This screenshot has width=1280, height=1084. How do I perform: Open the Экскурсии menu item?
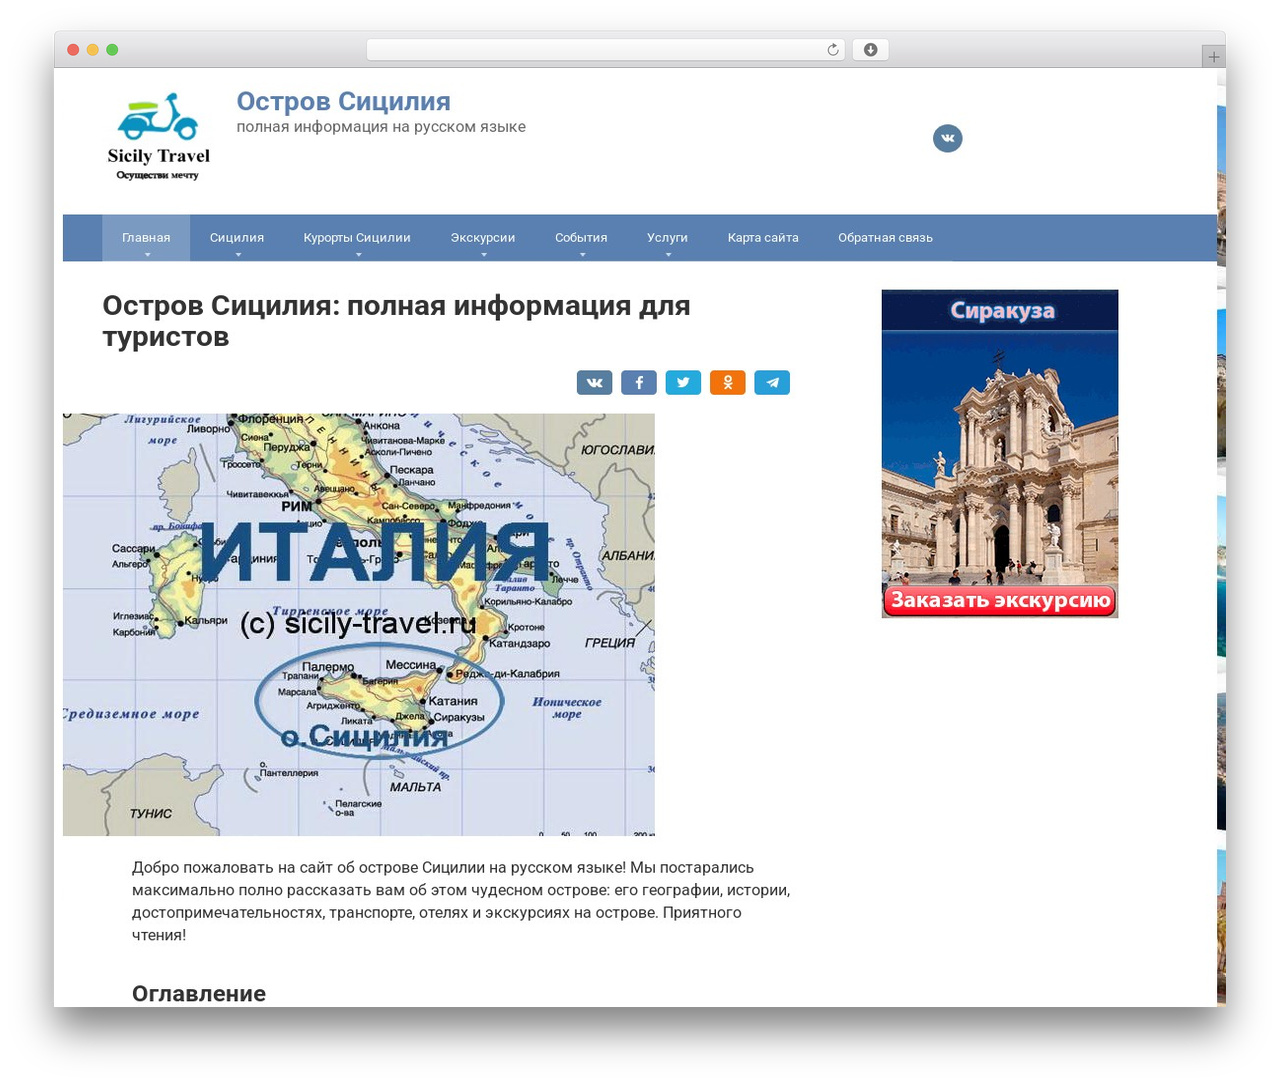[483, 238]
